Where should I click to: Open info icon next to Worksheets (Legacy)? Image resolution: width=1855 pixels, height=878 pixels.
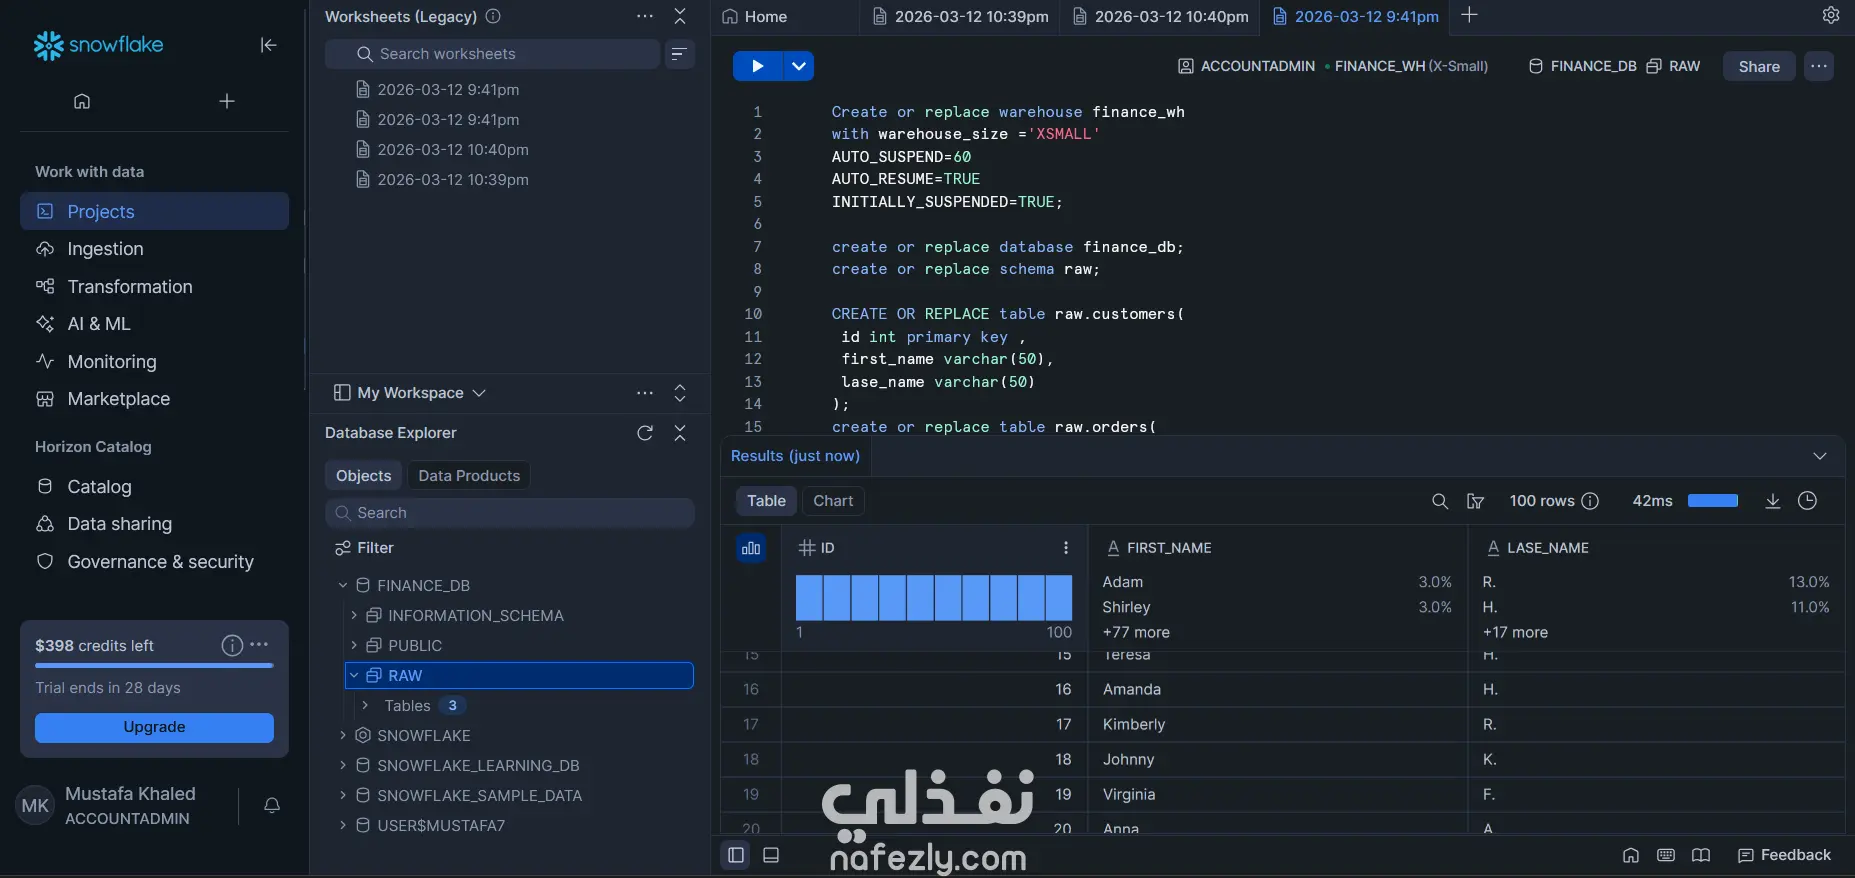pos(493,16)
